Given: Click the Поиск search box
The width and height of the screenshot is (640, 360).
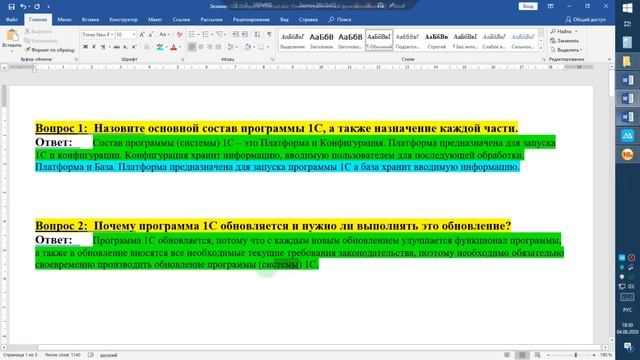Looking at the screenshot, I should (340, 19).
